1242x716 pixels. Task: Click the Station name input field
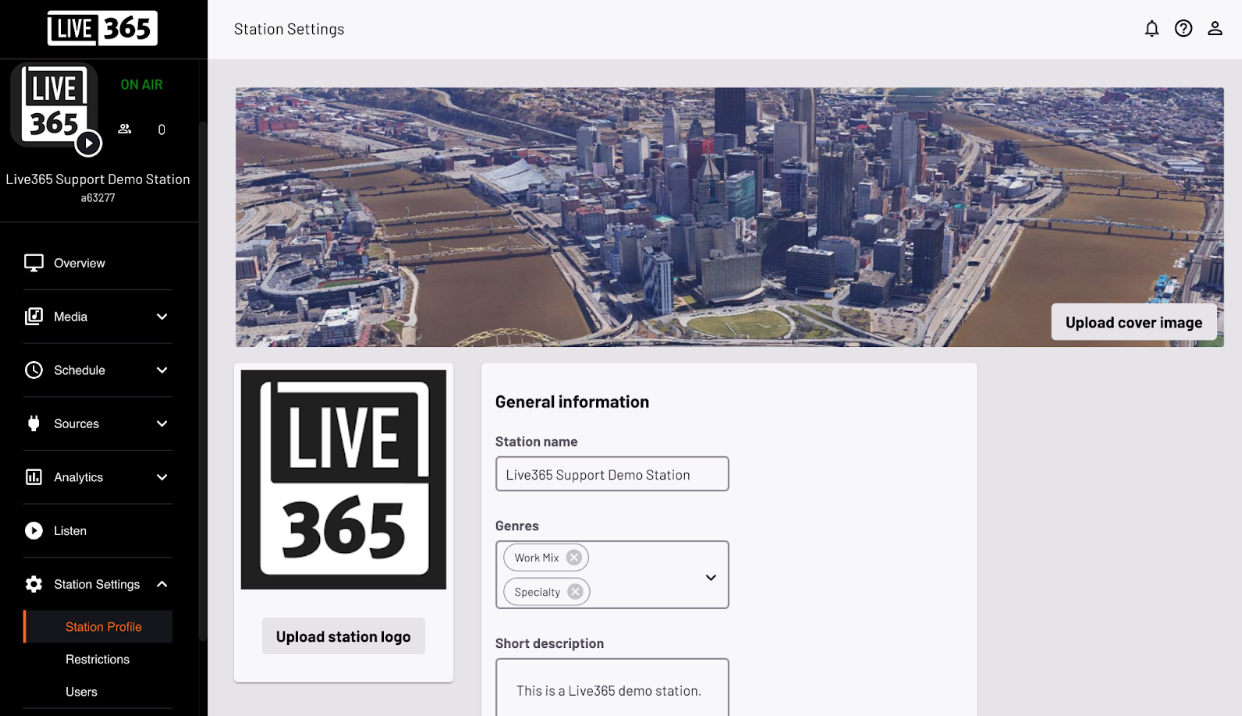point(612,474)
